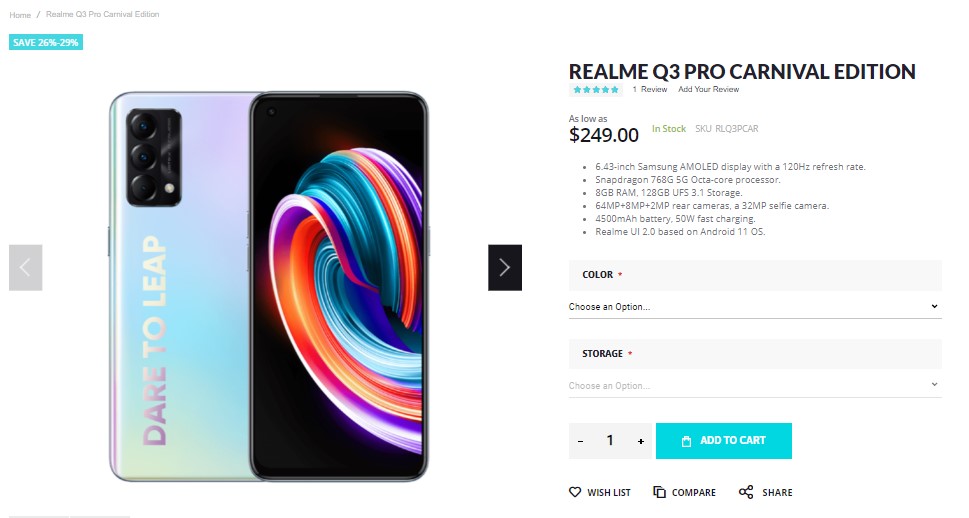Click the Add Your Review link
The width and height of the screenshot is (969, 518).
[x=708, y=90]
